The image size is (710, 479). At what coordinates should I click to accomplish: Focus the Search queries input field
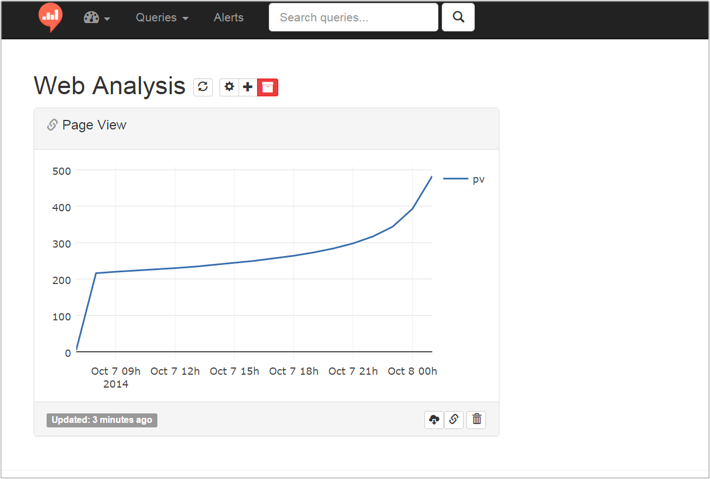click(353, 18)
